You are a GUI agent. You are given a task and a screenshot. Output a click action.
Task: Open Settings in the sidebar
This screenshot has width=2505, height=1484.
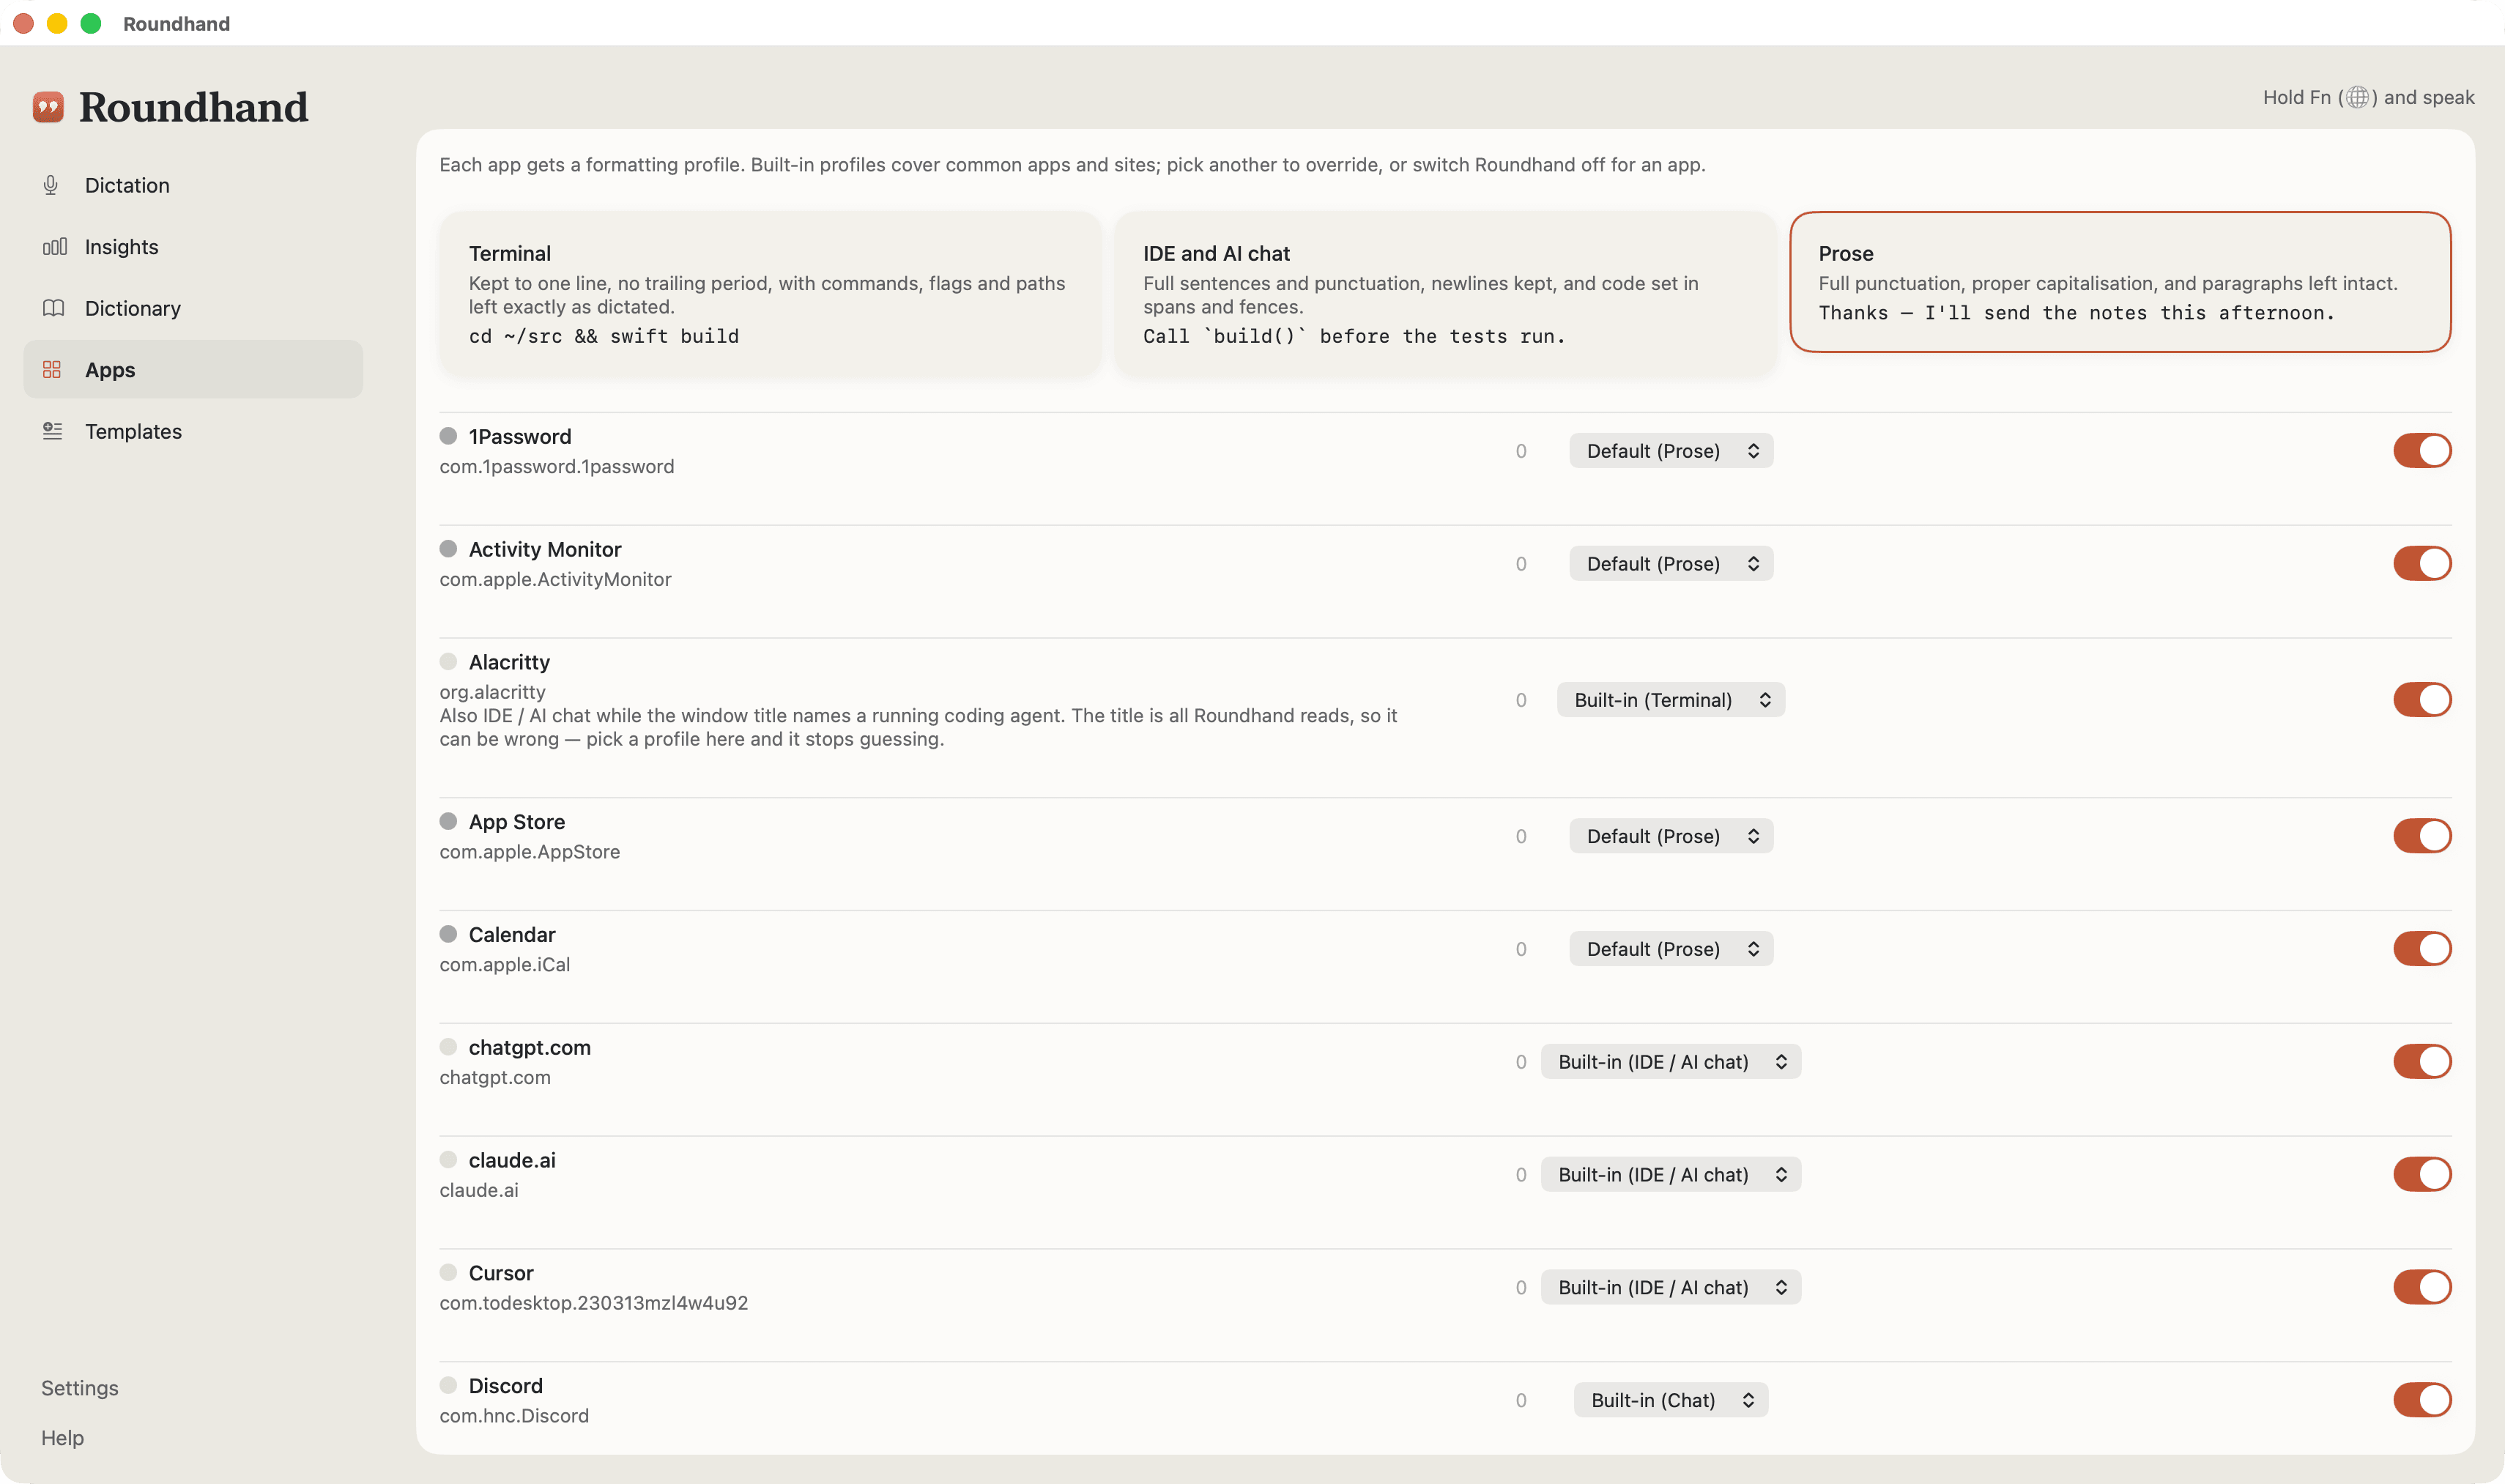tap(80, 1388)
